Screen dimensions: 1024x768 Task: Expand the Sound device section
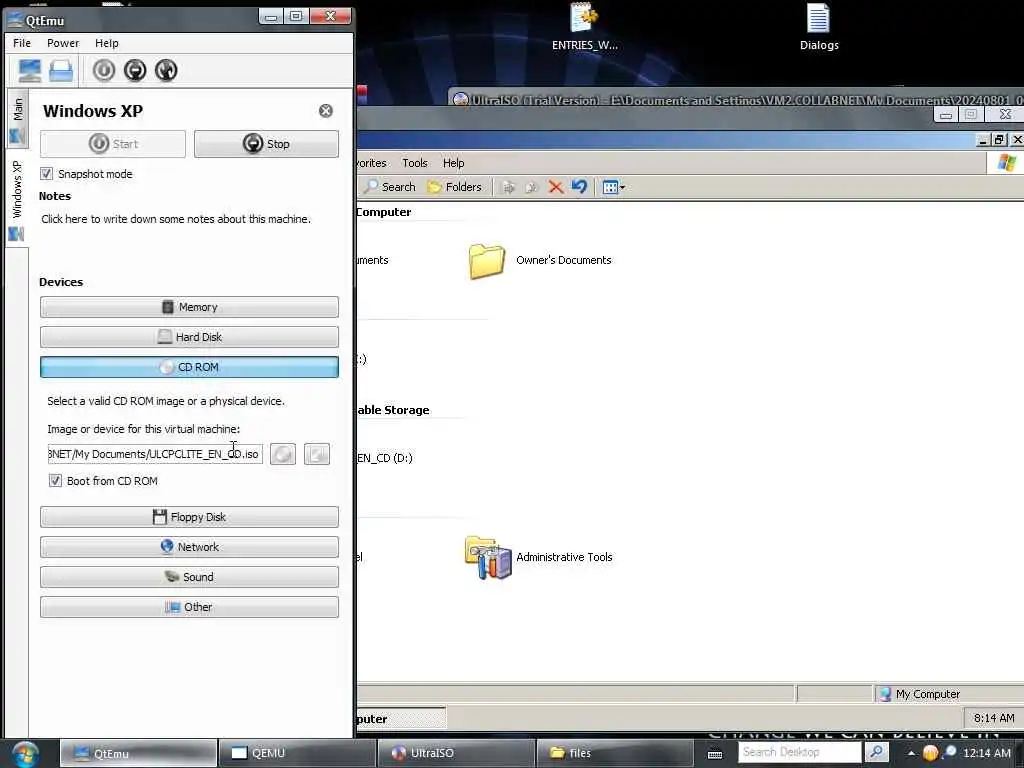(x=189, y=577)
